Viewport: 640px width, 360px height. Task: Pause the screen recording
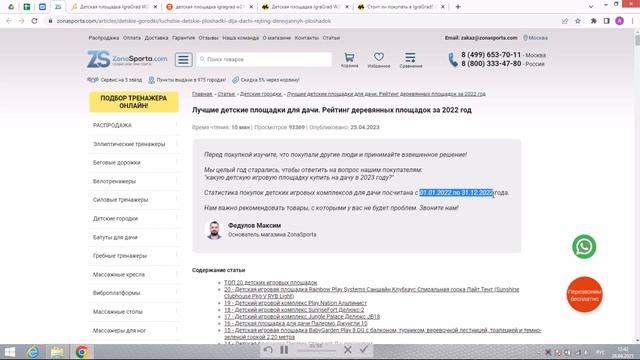coord(284,350)
